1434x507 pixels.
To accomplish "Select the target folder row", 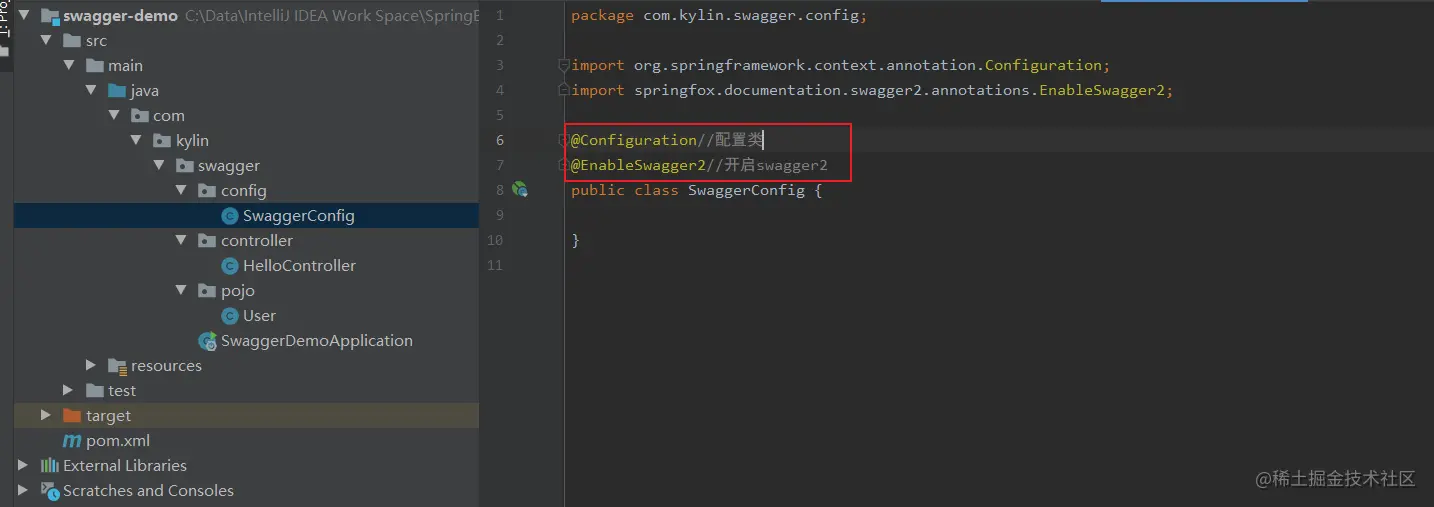I will pos(246,416).
